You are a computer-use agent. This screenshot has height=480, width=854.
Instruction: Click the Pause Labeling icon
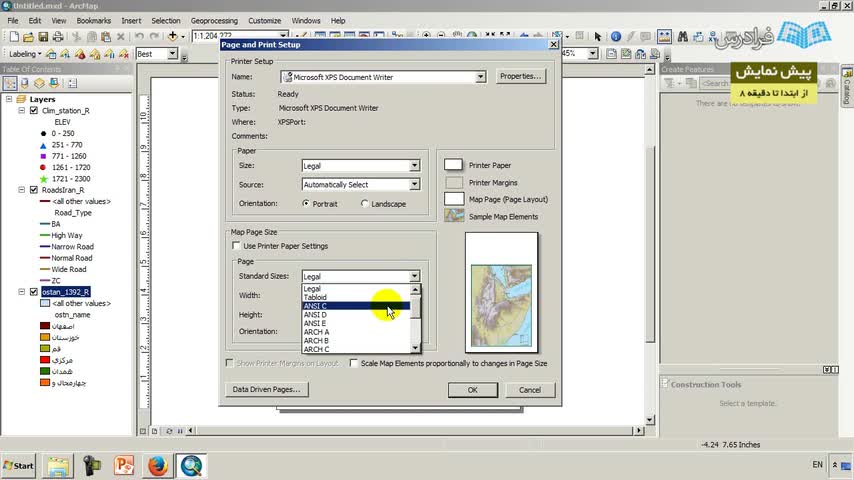[109, 54]
